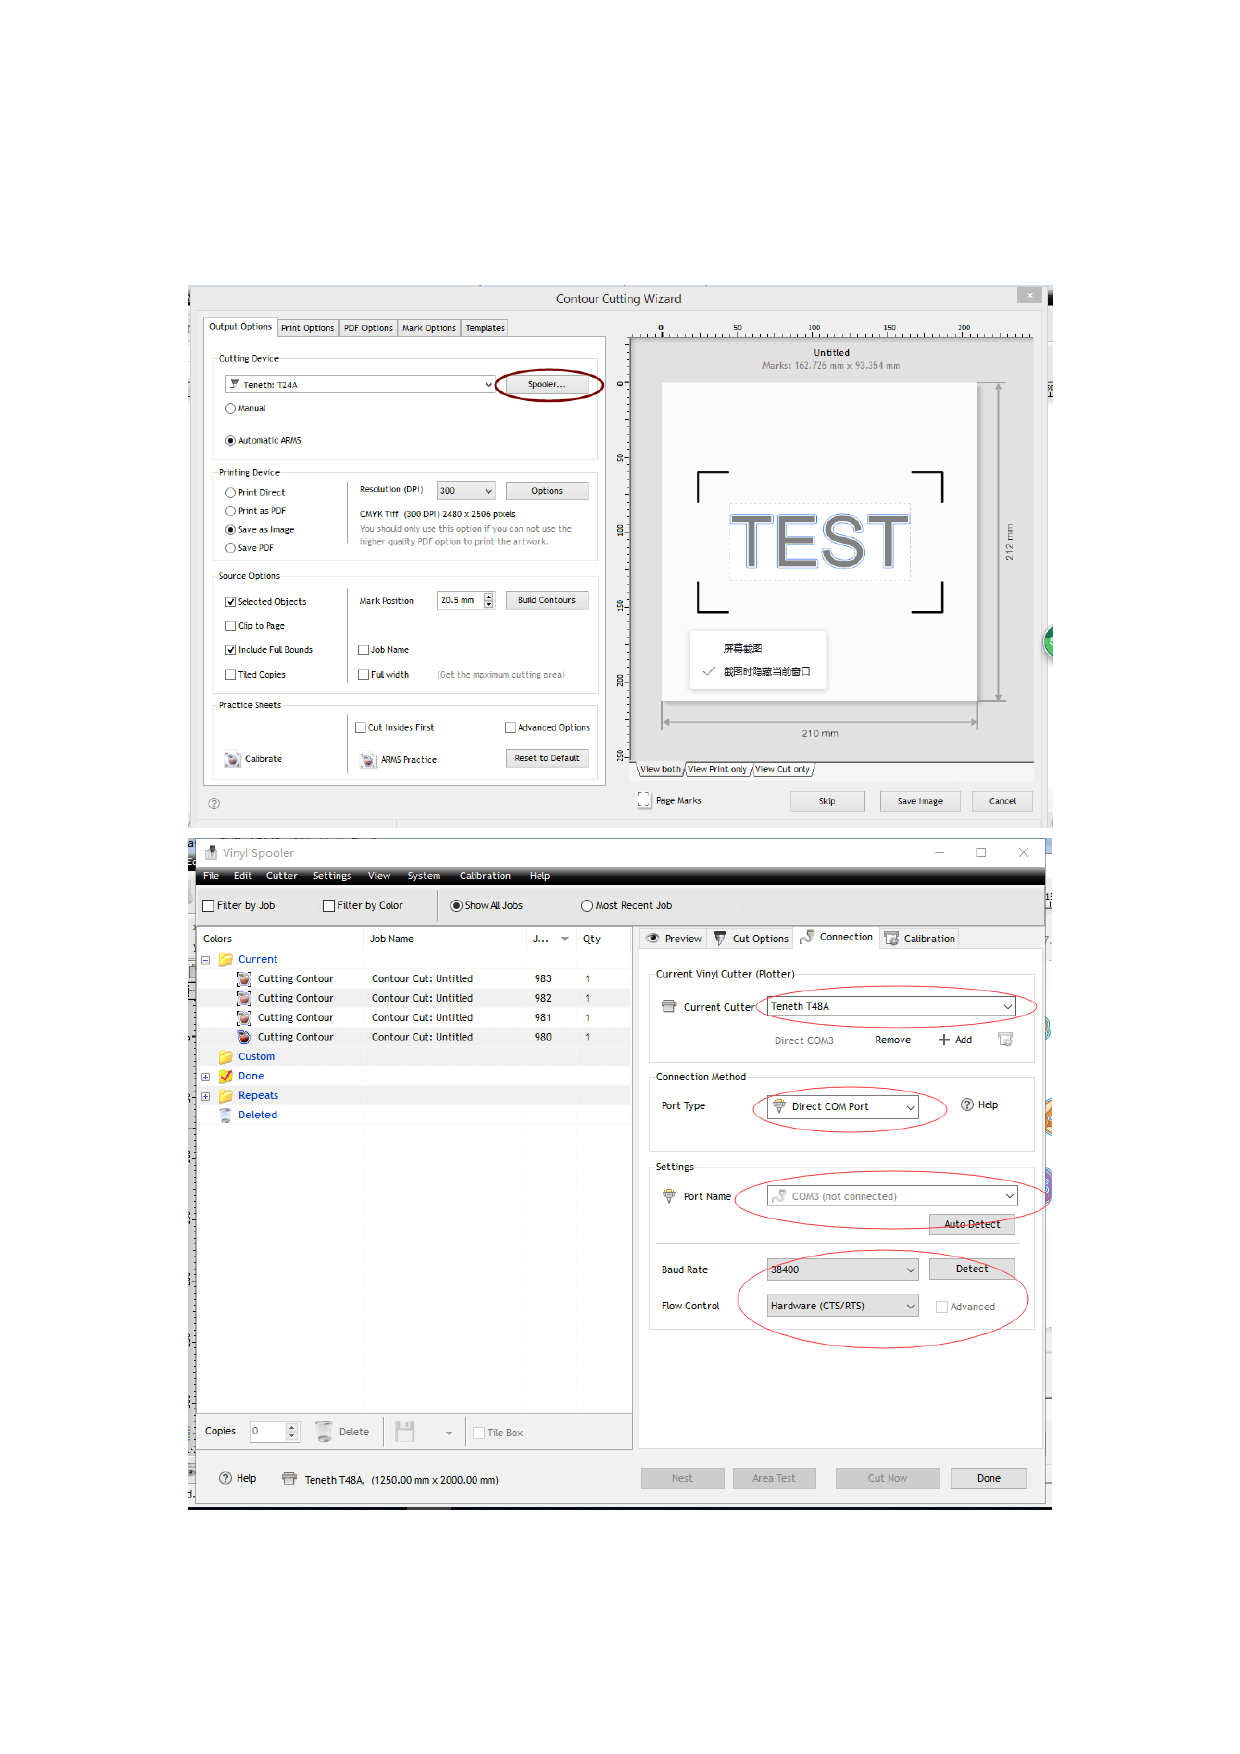Select the Print as PDF radio button
This screenshot has width=1240, height=1754.
click(x=231, y=511)
